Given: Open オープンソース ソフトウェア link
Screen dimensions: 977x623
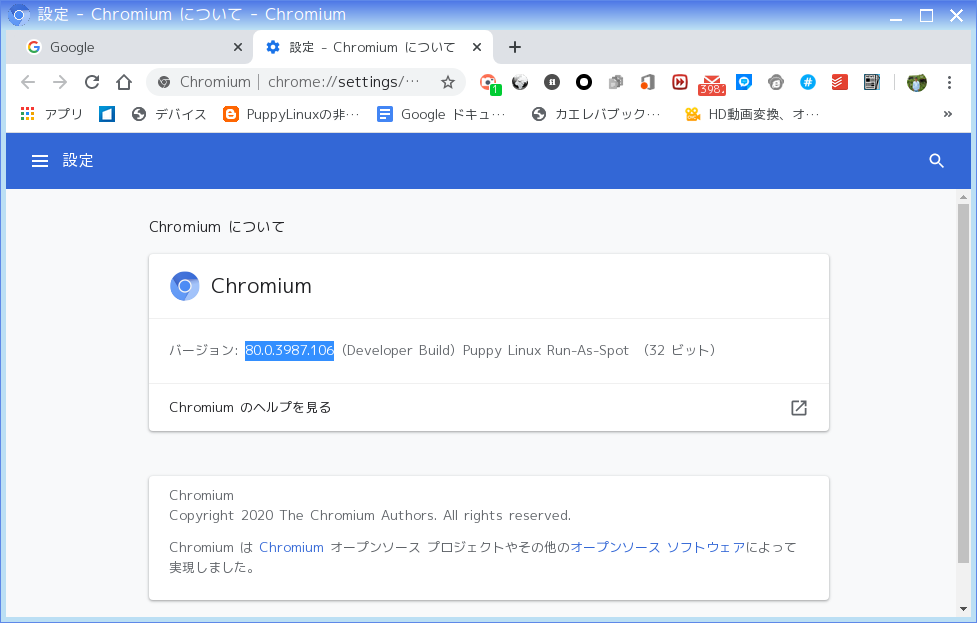Looking at the screenshot, I should point(658,547).
